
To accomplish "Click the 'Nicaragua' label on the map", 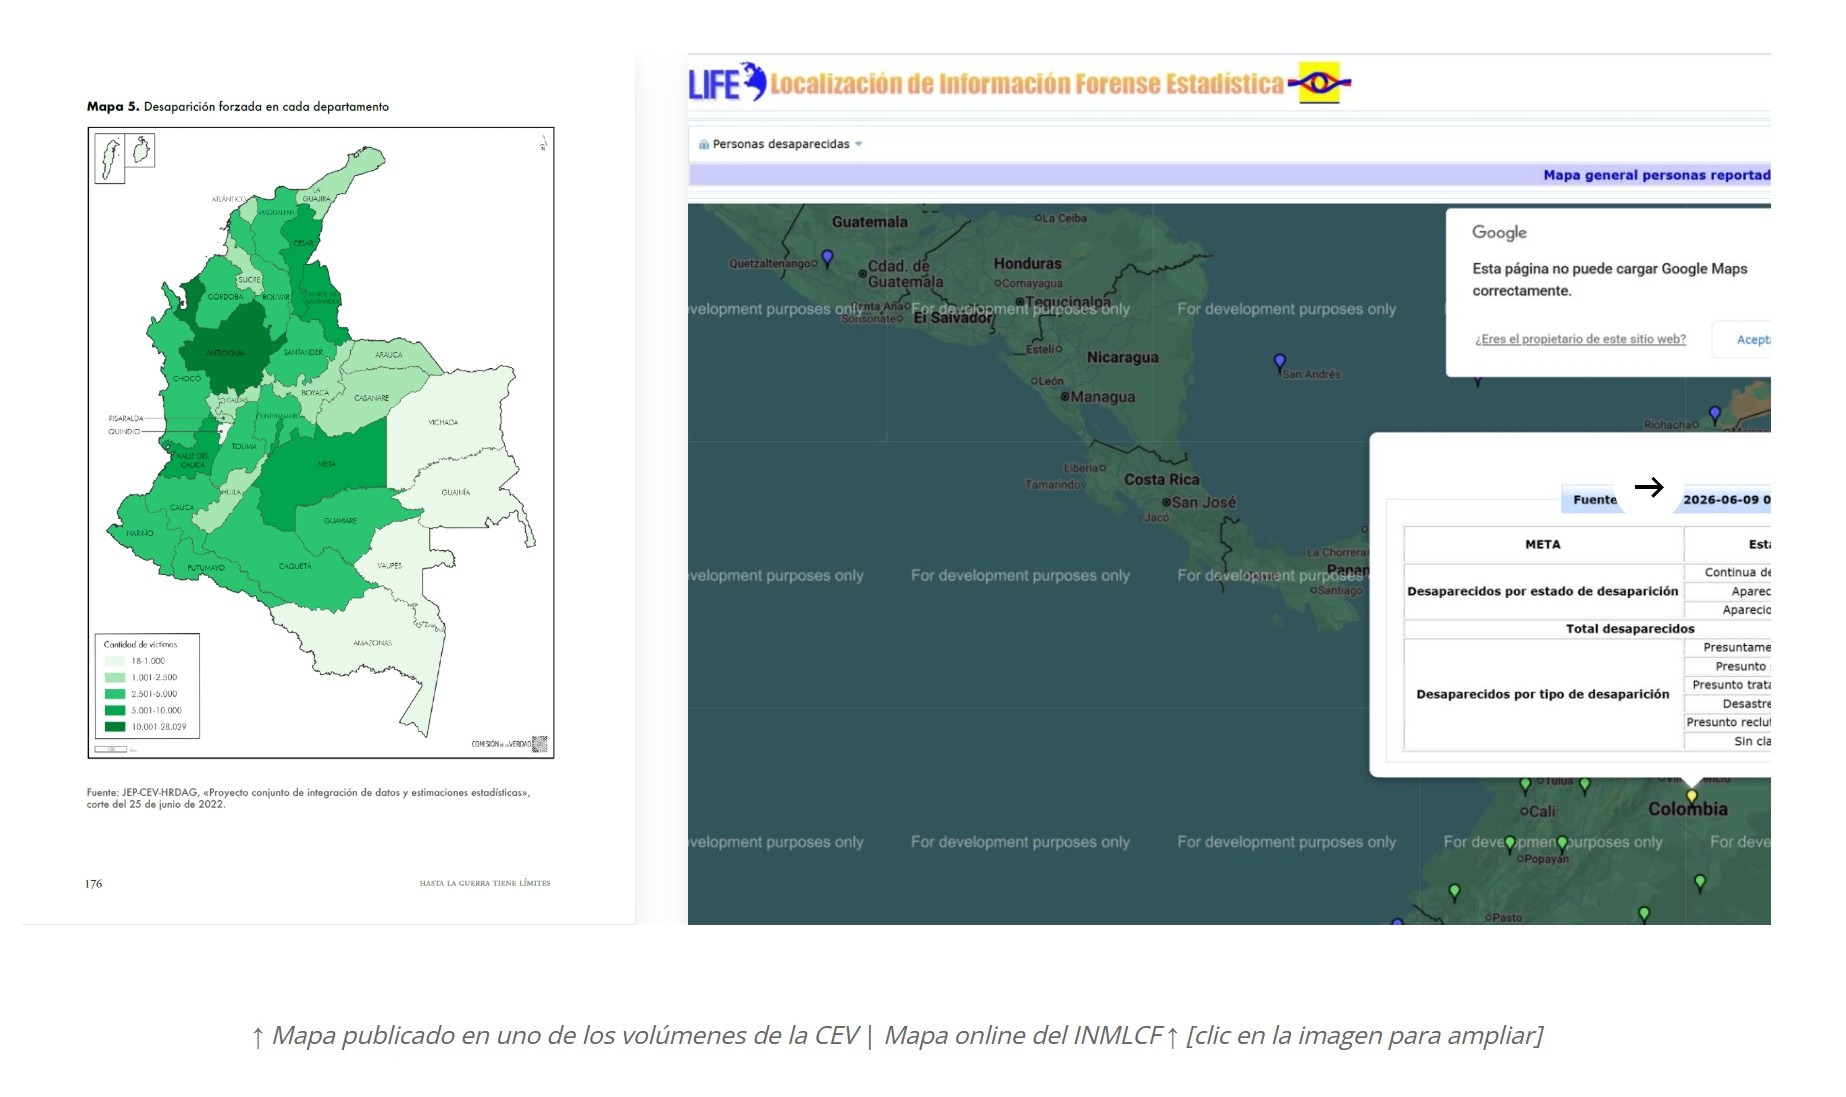I will 1123,357.
